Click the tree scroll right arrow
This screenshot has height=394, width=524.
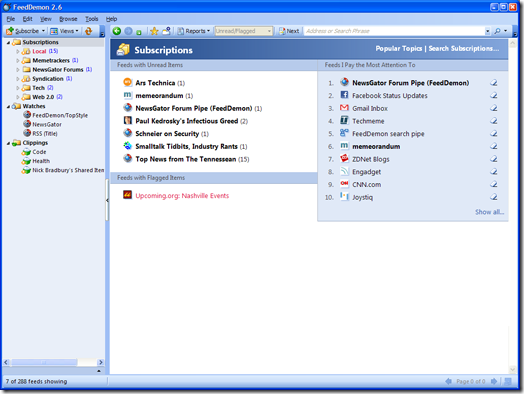pos(101,362)
